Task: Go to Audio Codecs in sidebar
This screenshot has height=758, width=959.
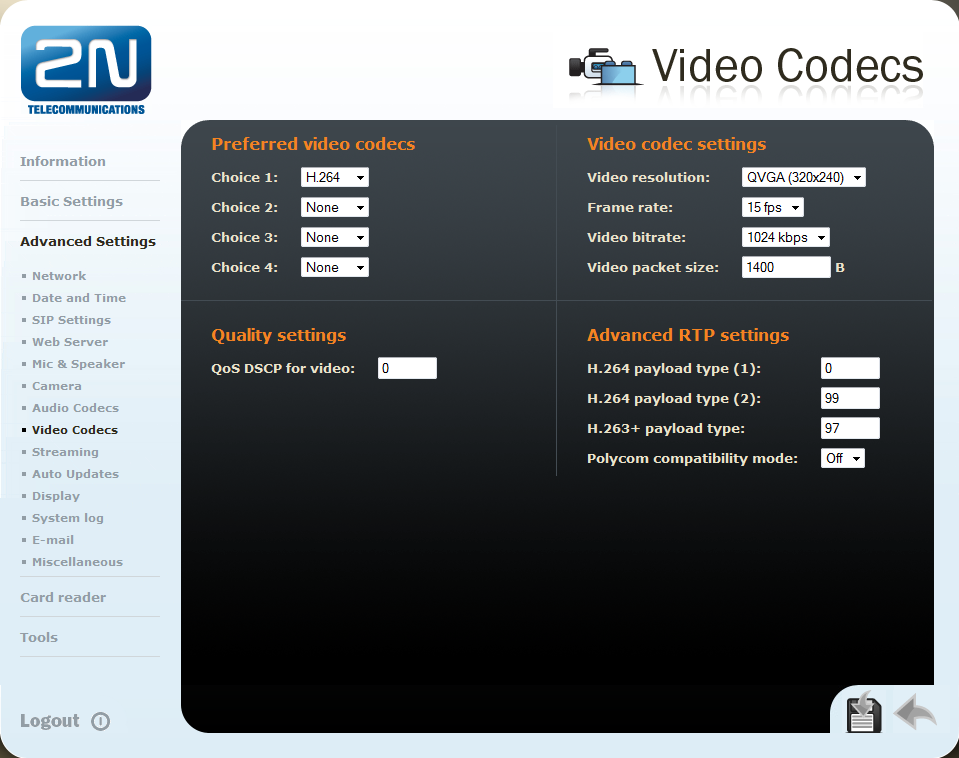Action: point(75,408)
